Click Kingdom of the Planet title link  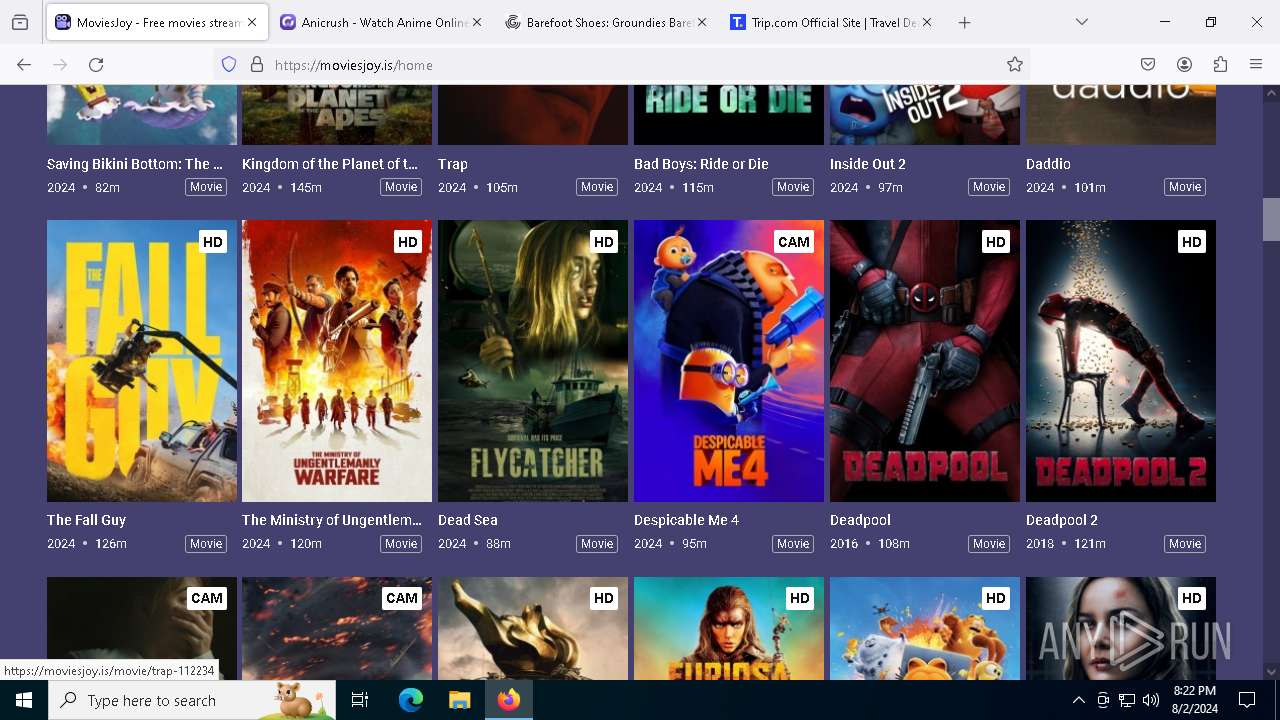coord(330,164)
